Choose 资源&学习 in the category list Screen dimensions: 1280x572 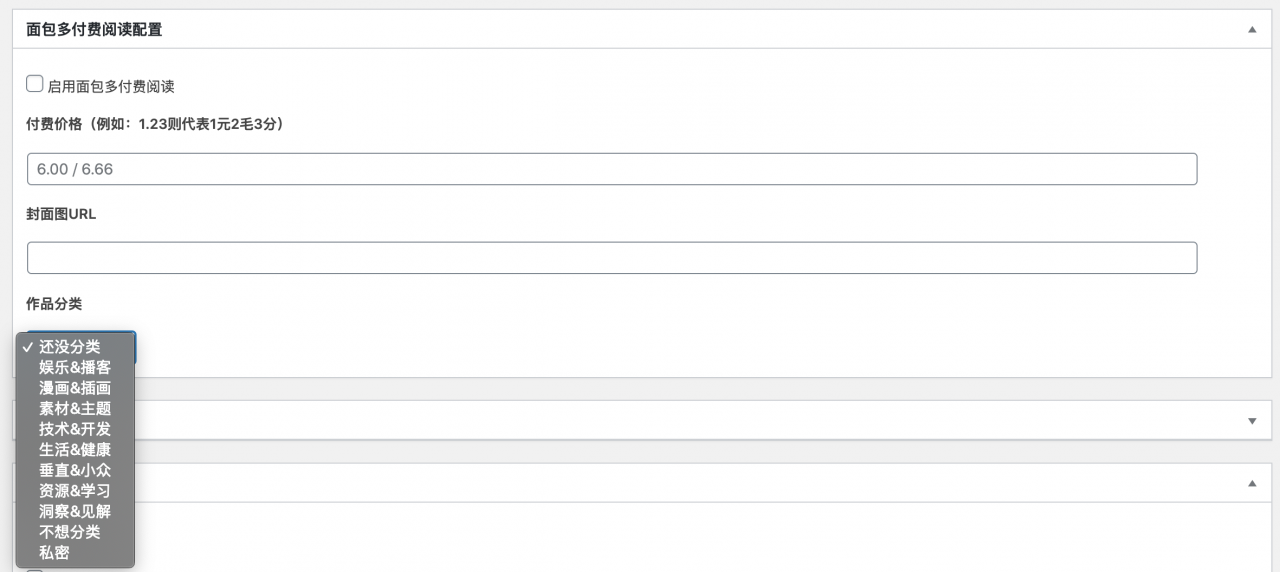click(75, 491)
